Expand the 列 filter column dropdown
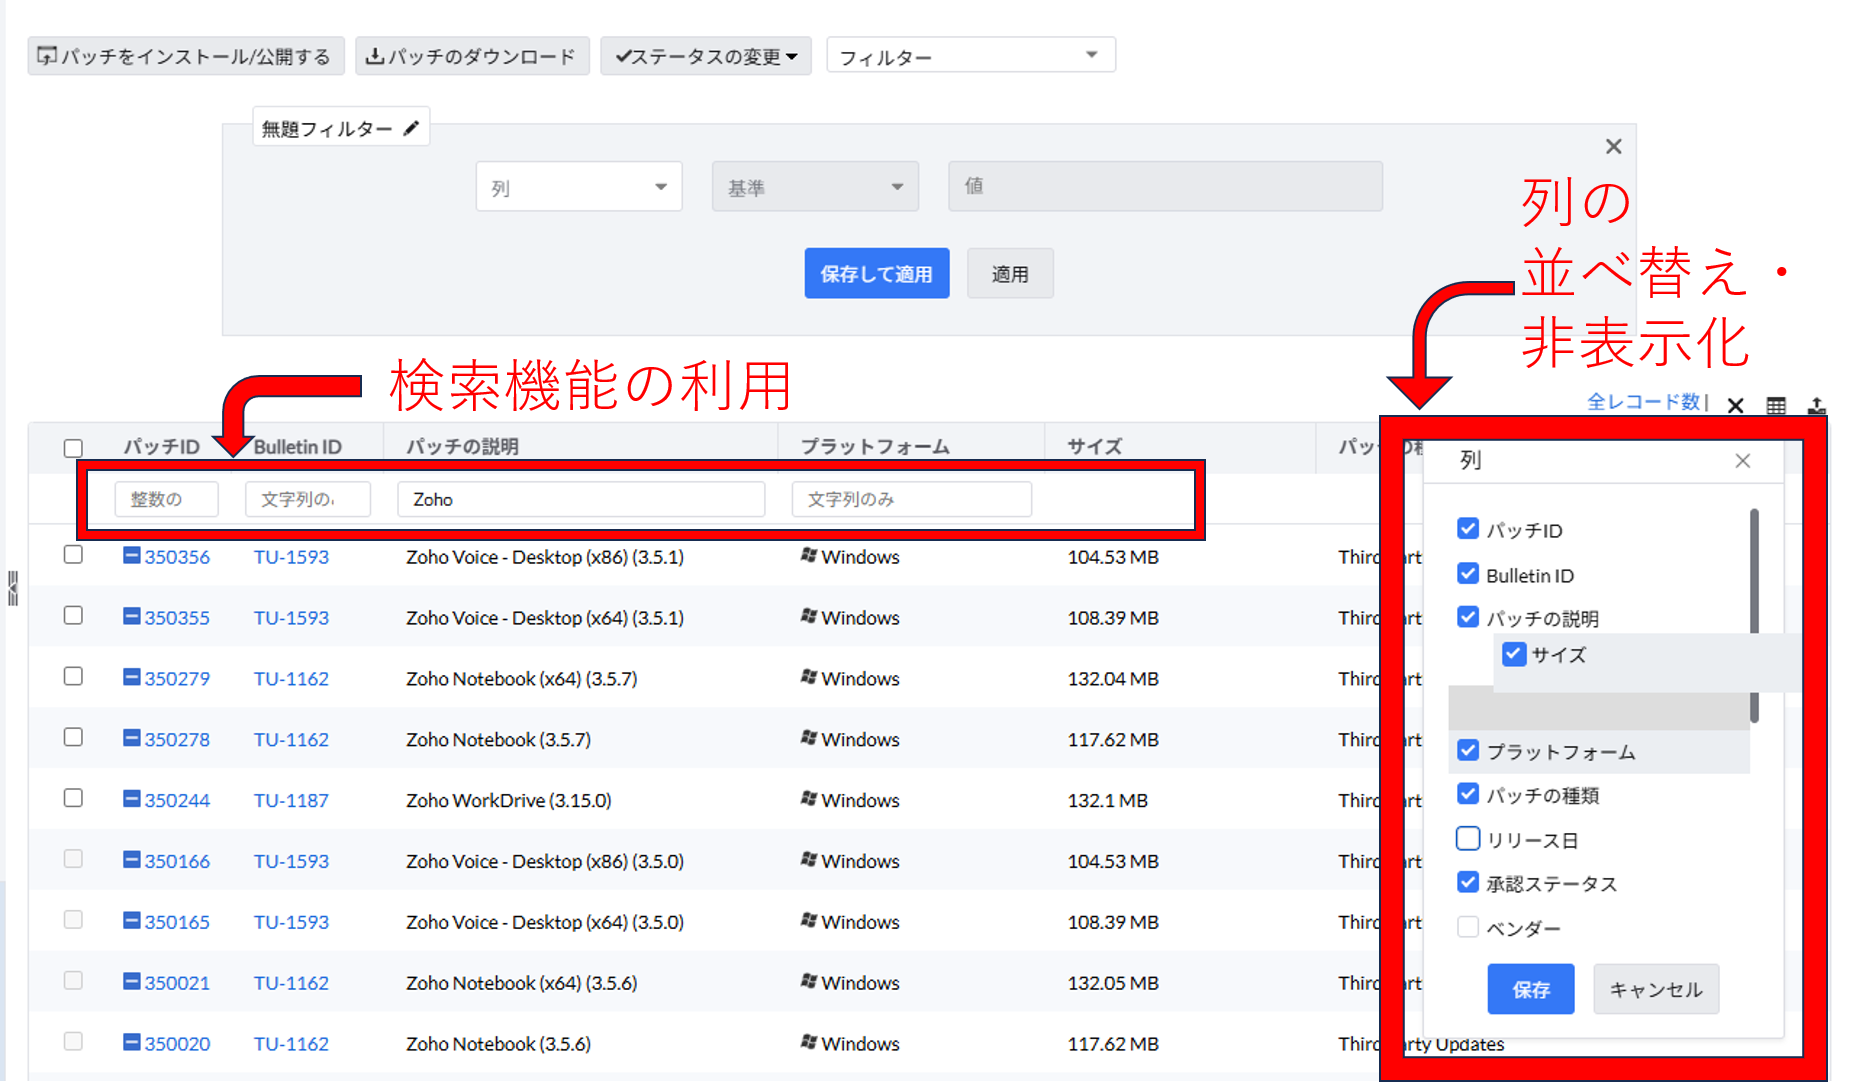The width and height of the screenshot is (1854, 1082). click(579, 187)
